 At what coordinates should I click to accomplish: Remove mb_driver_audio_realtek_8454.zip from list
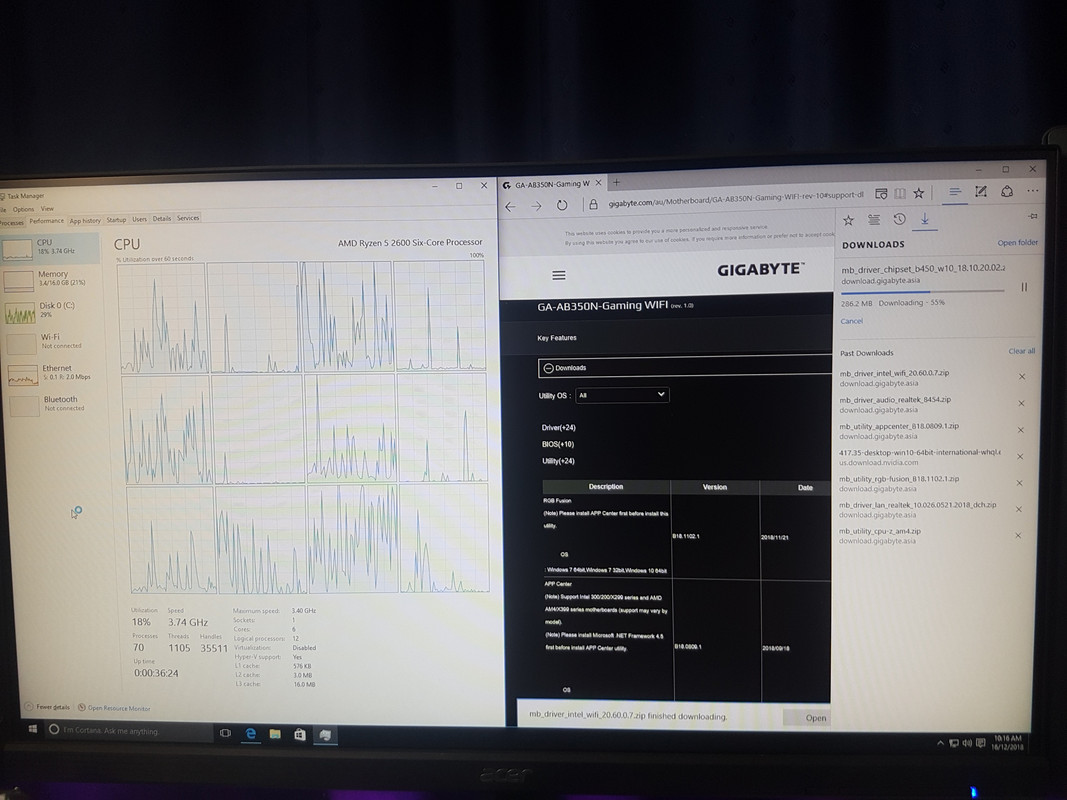(x=1021, y=403)
